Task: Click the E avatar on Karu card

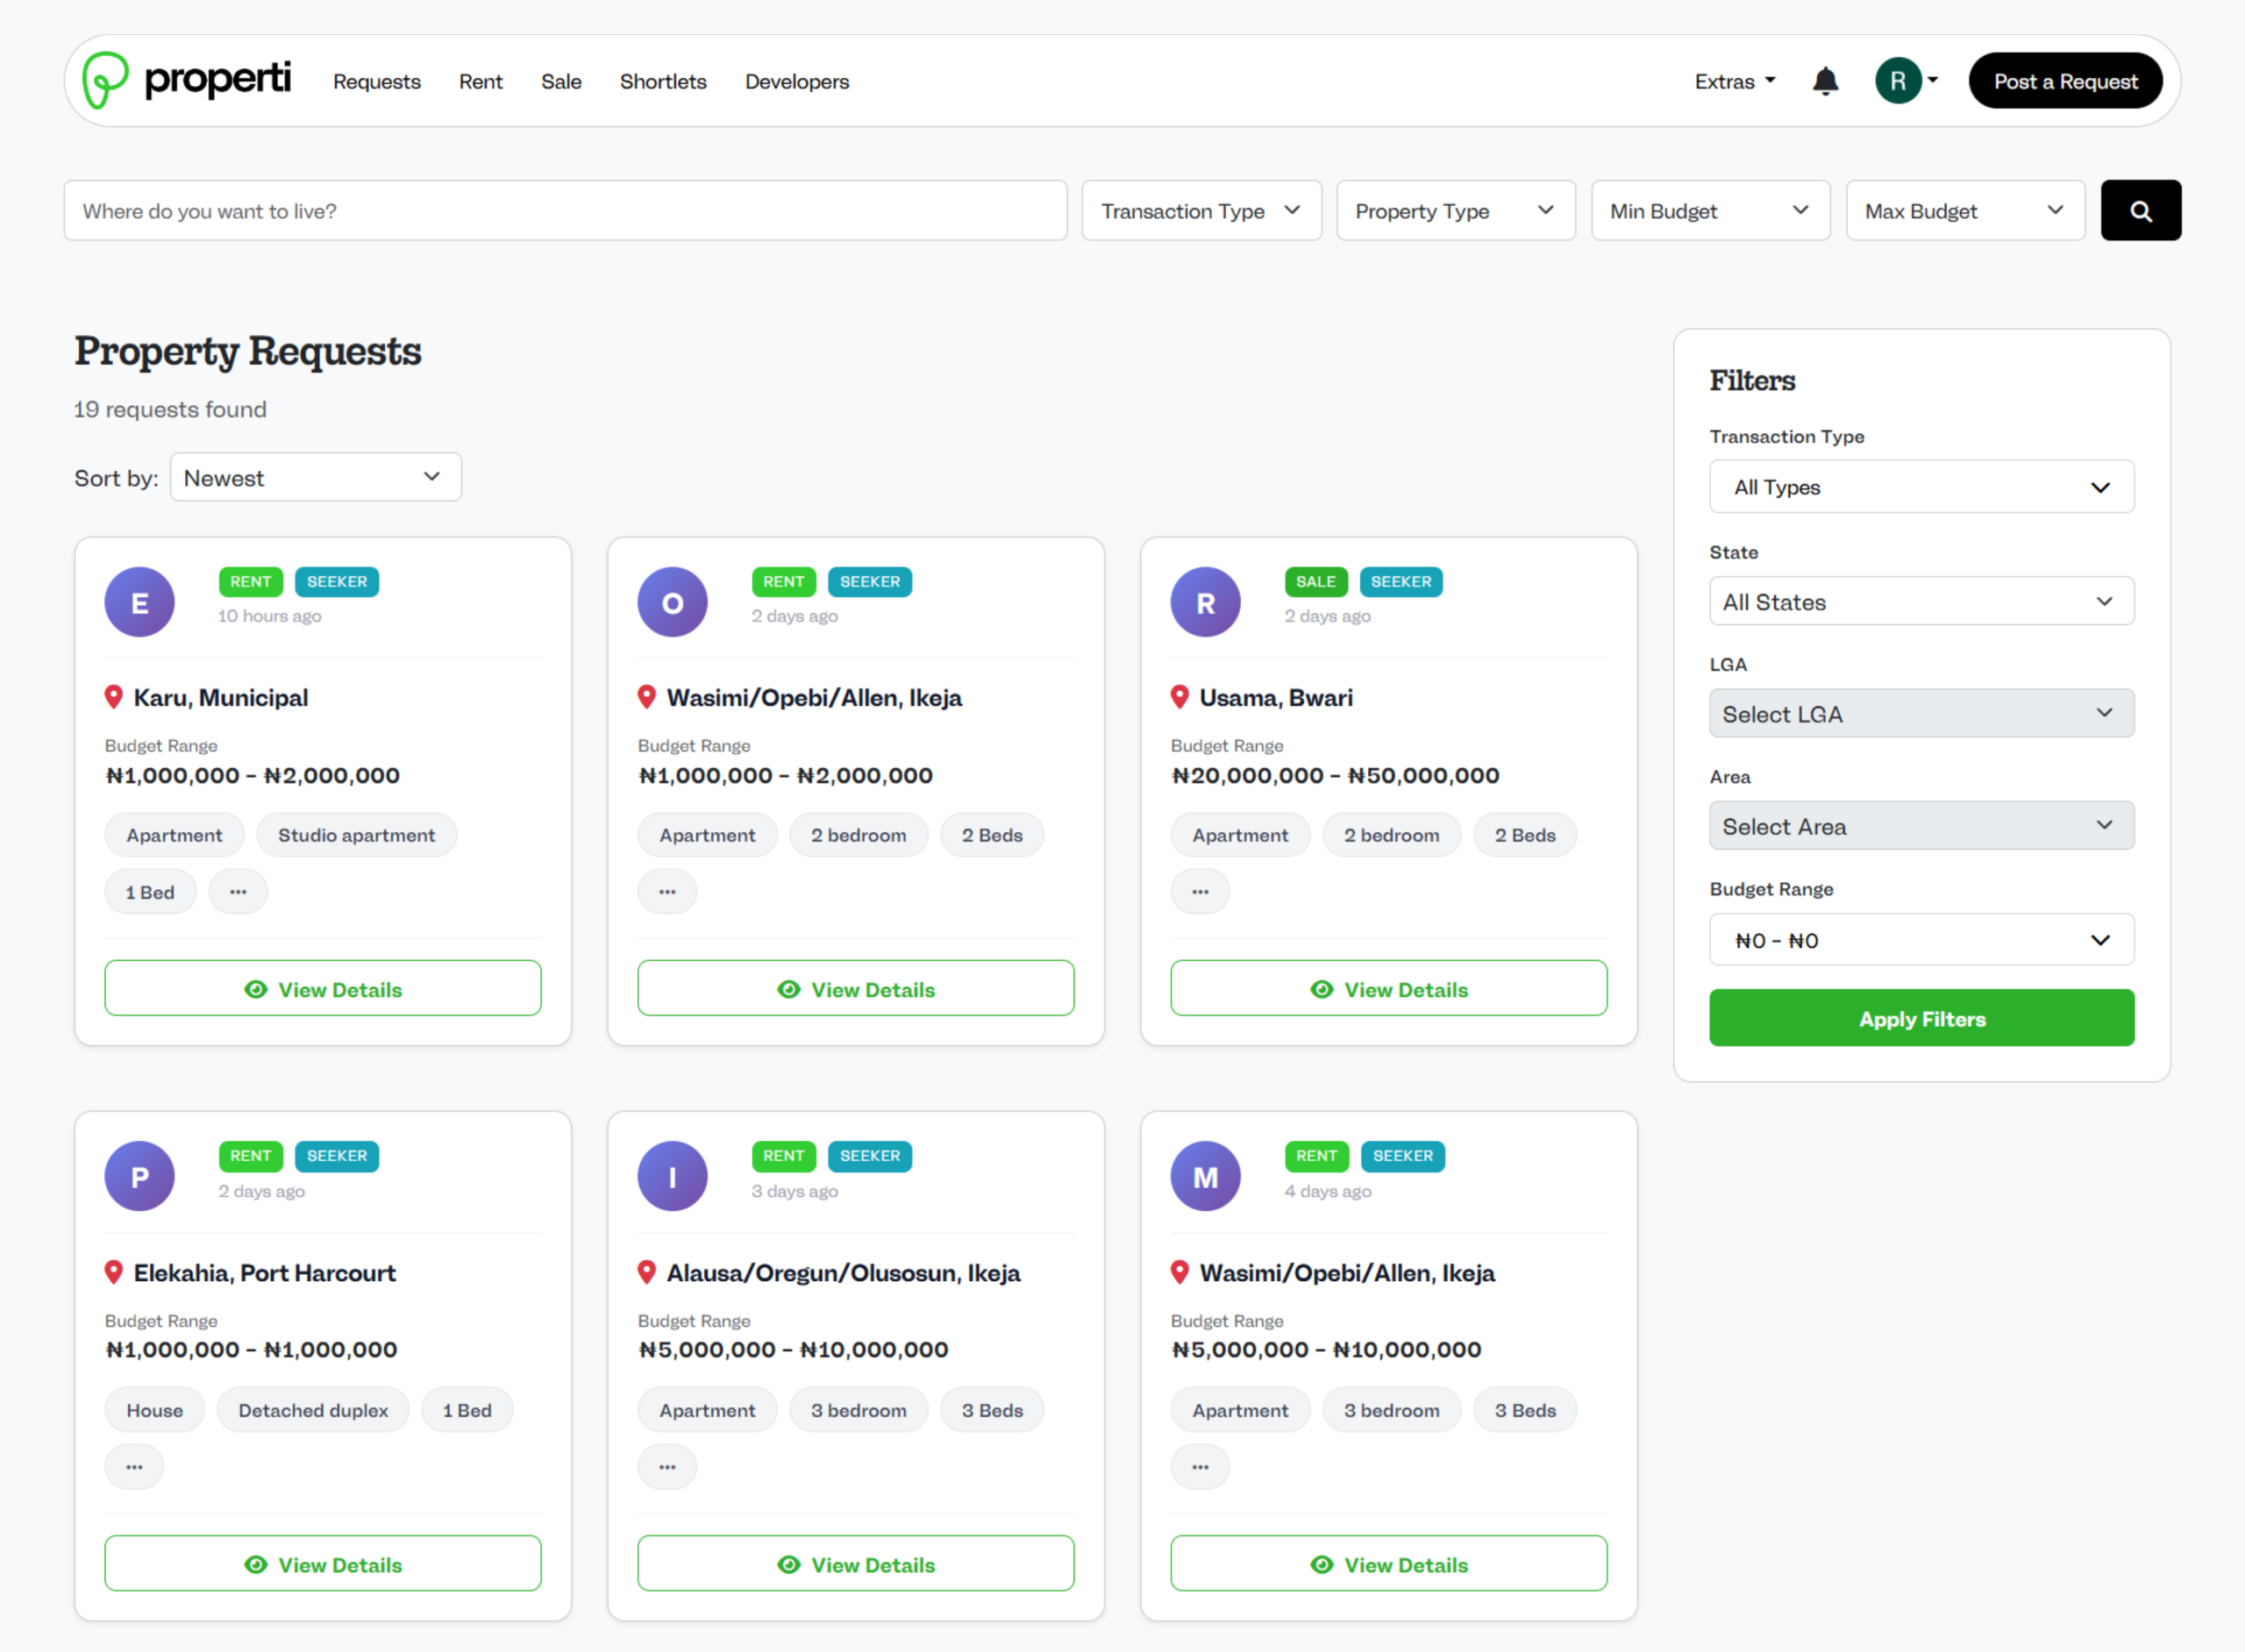Action: point(140,602)
